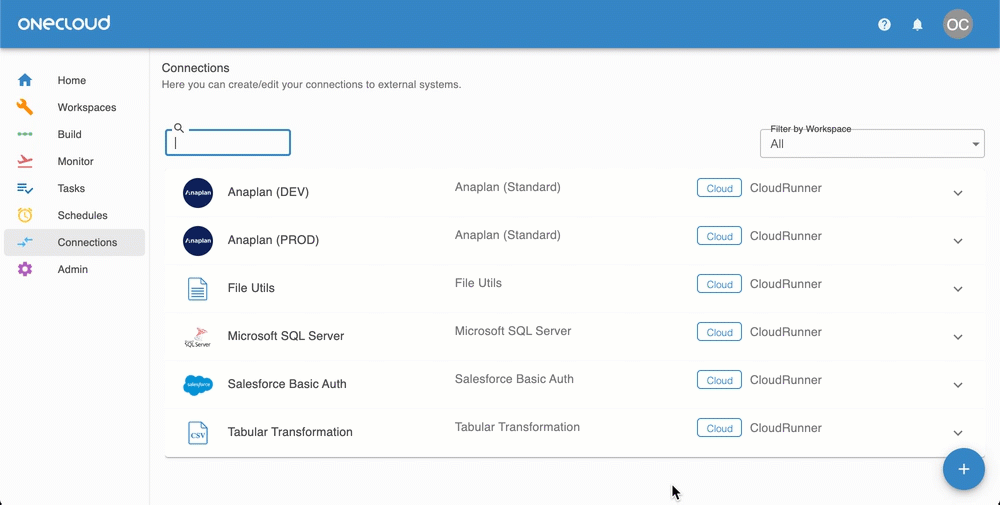Image resolution: width=1000 pixels, height=505 pixels.
Task: Click the connections search input field
Action: pyautogui.click(x=228, y=143)
